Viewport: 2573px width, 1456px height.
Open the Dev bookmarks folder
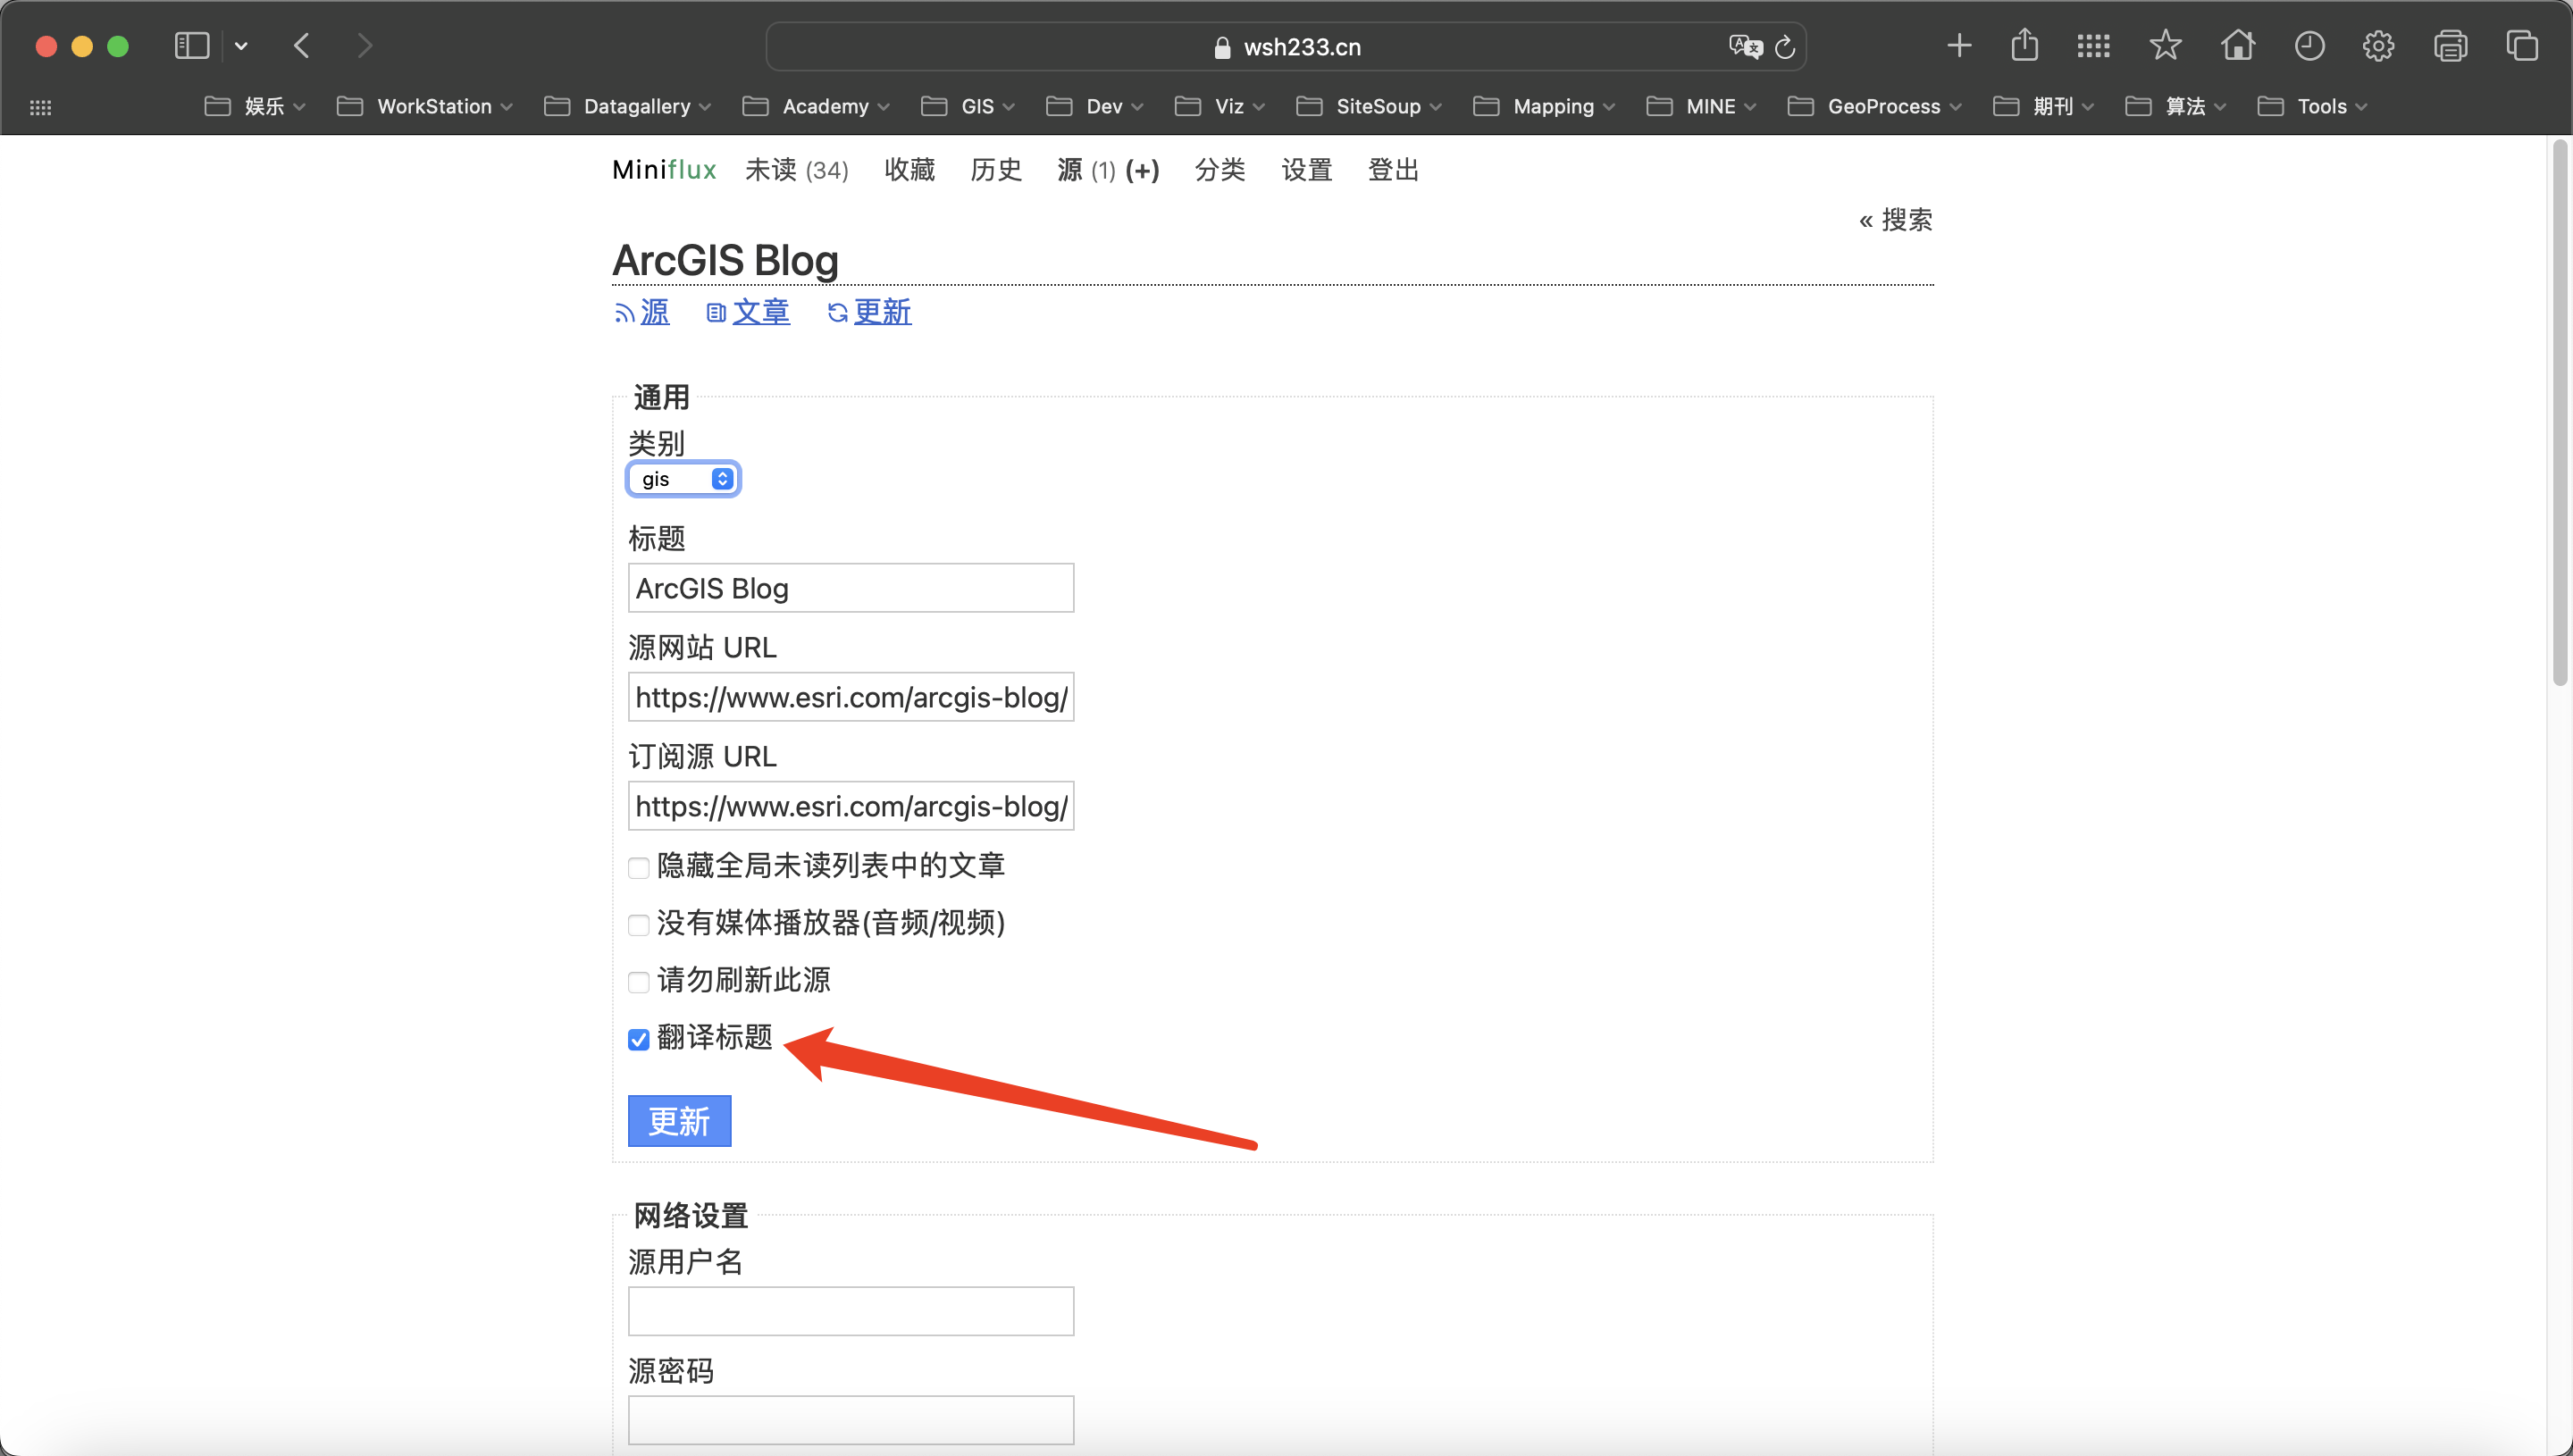tap(1095, 106)
